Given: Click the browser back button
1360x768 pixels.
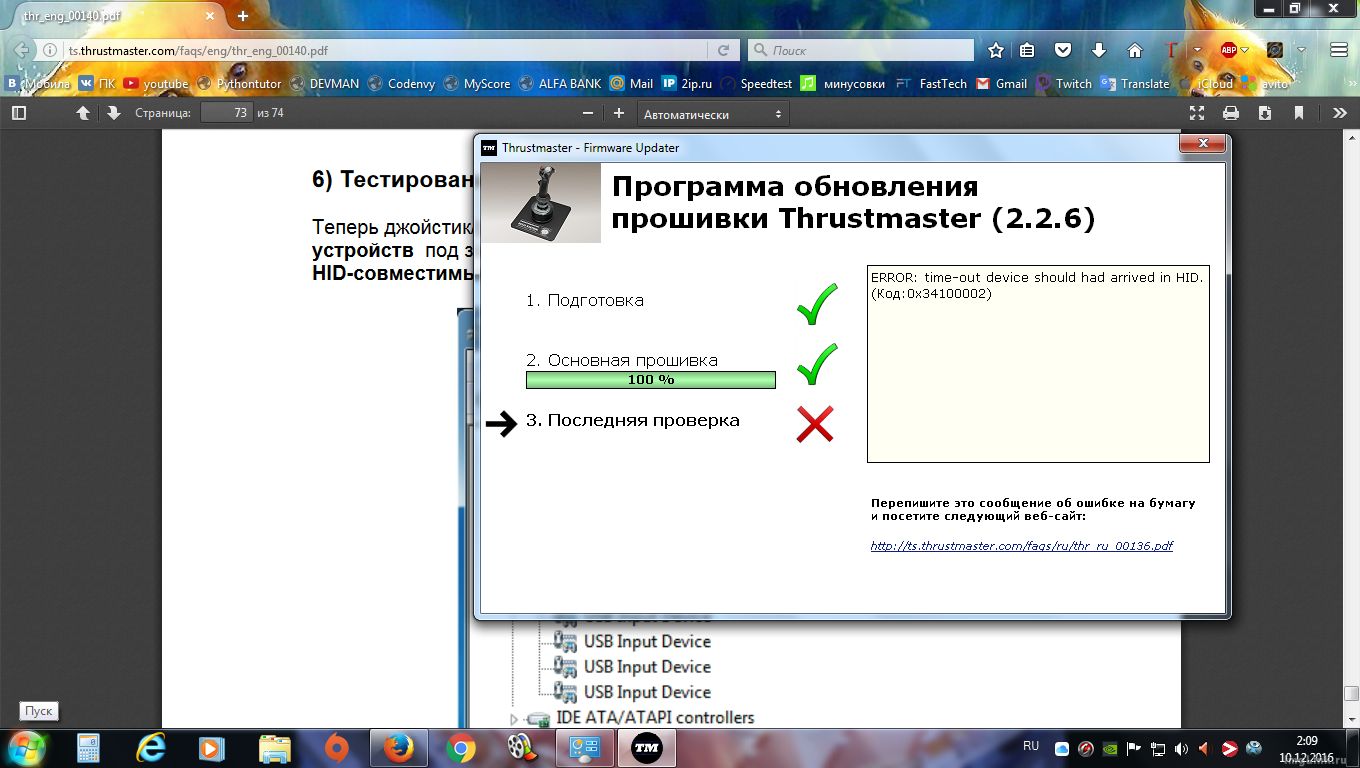Looking at the screenshot, I should tap(21, 50).
